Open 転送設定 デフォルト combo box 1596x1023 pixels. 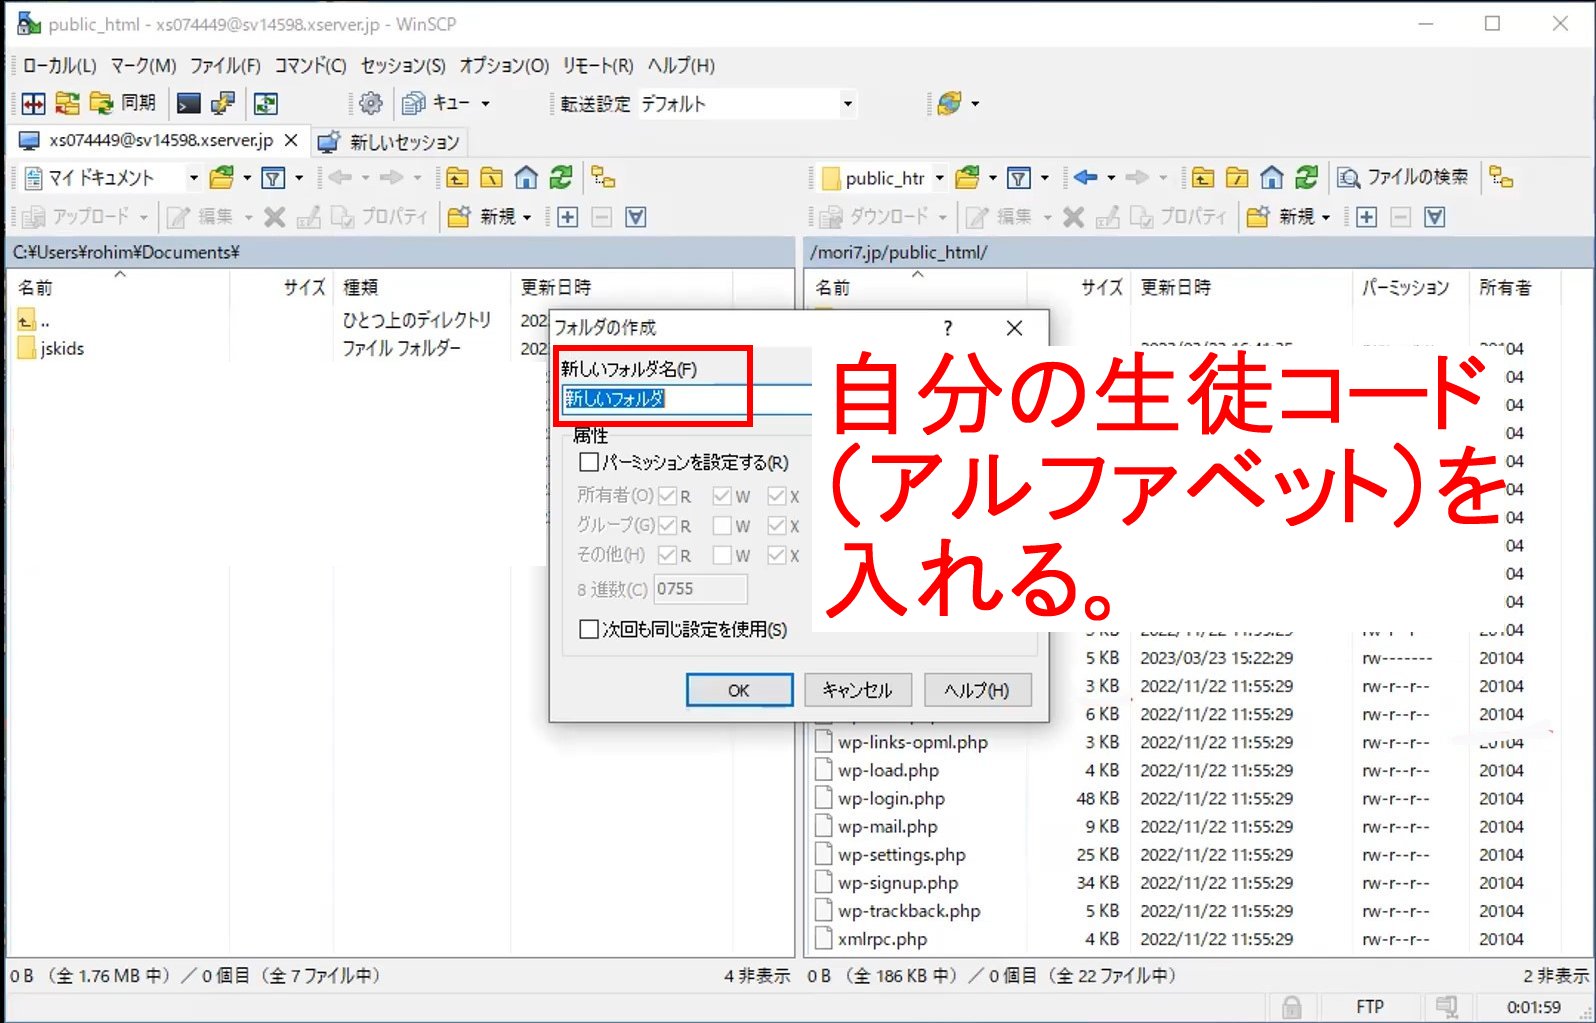click(746, 103)
